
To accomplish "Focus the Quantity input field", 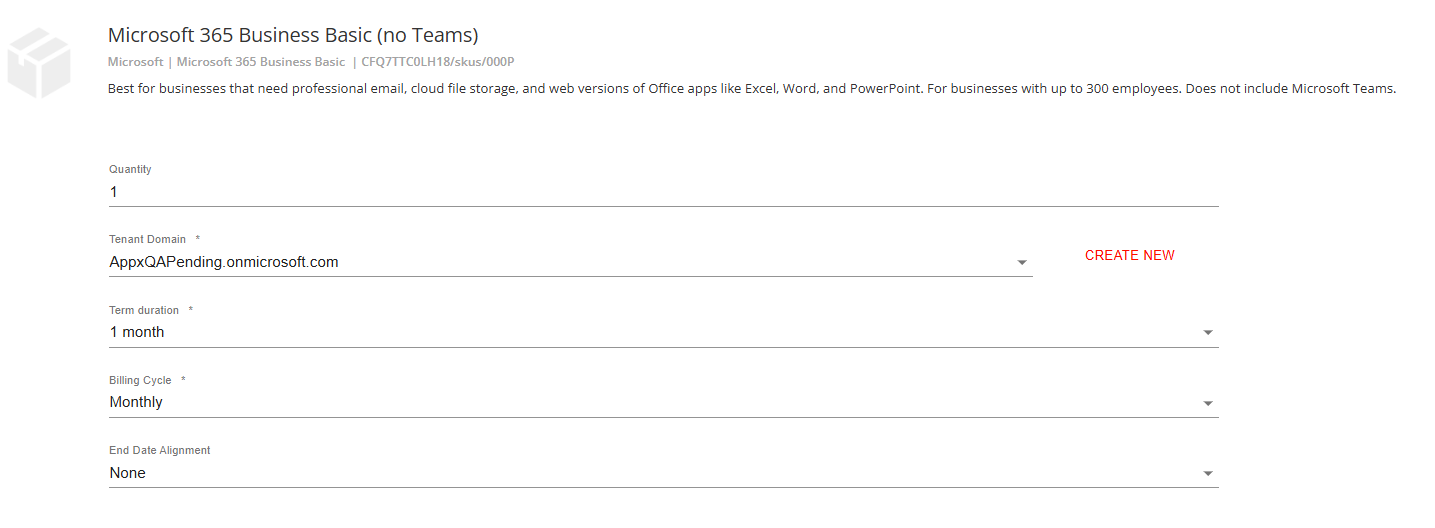I will [663, 192].
